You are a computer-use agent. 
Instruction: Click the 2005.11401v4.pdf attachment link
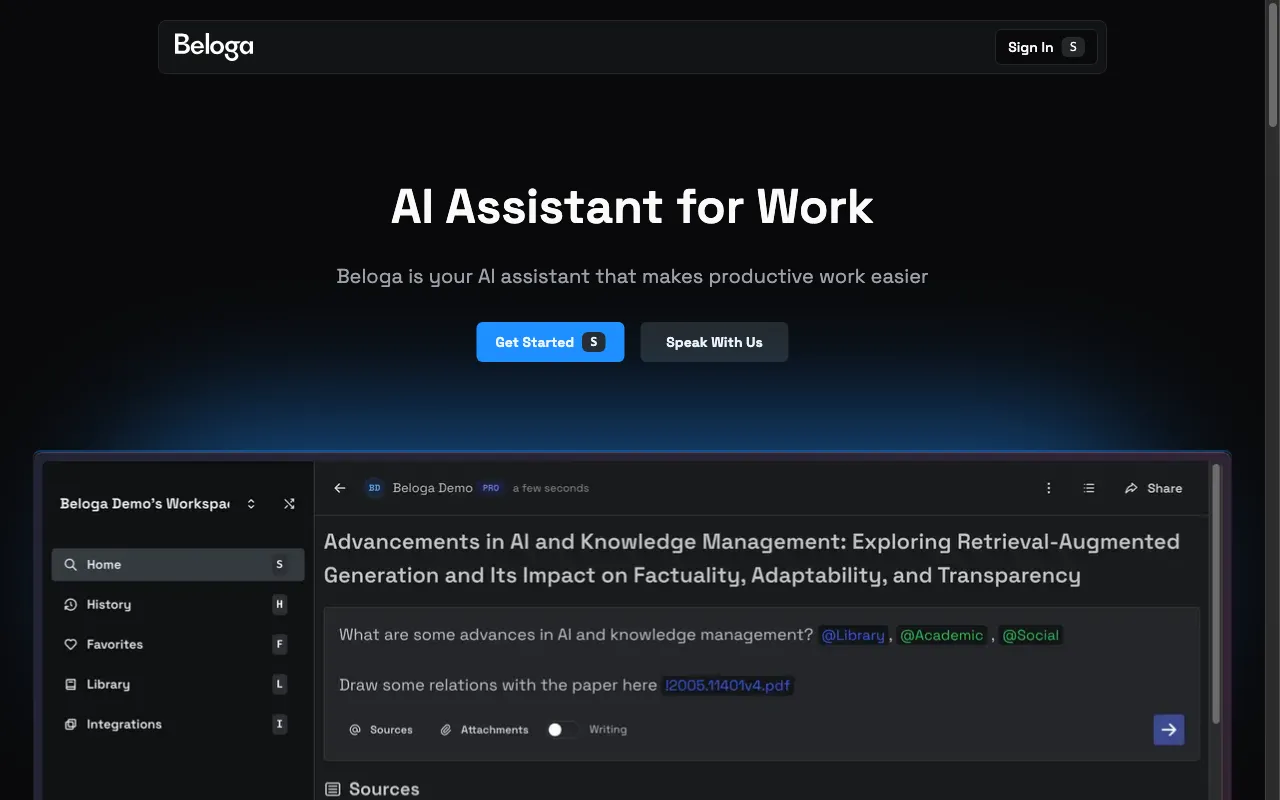[729, 685]
